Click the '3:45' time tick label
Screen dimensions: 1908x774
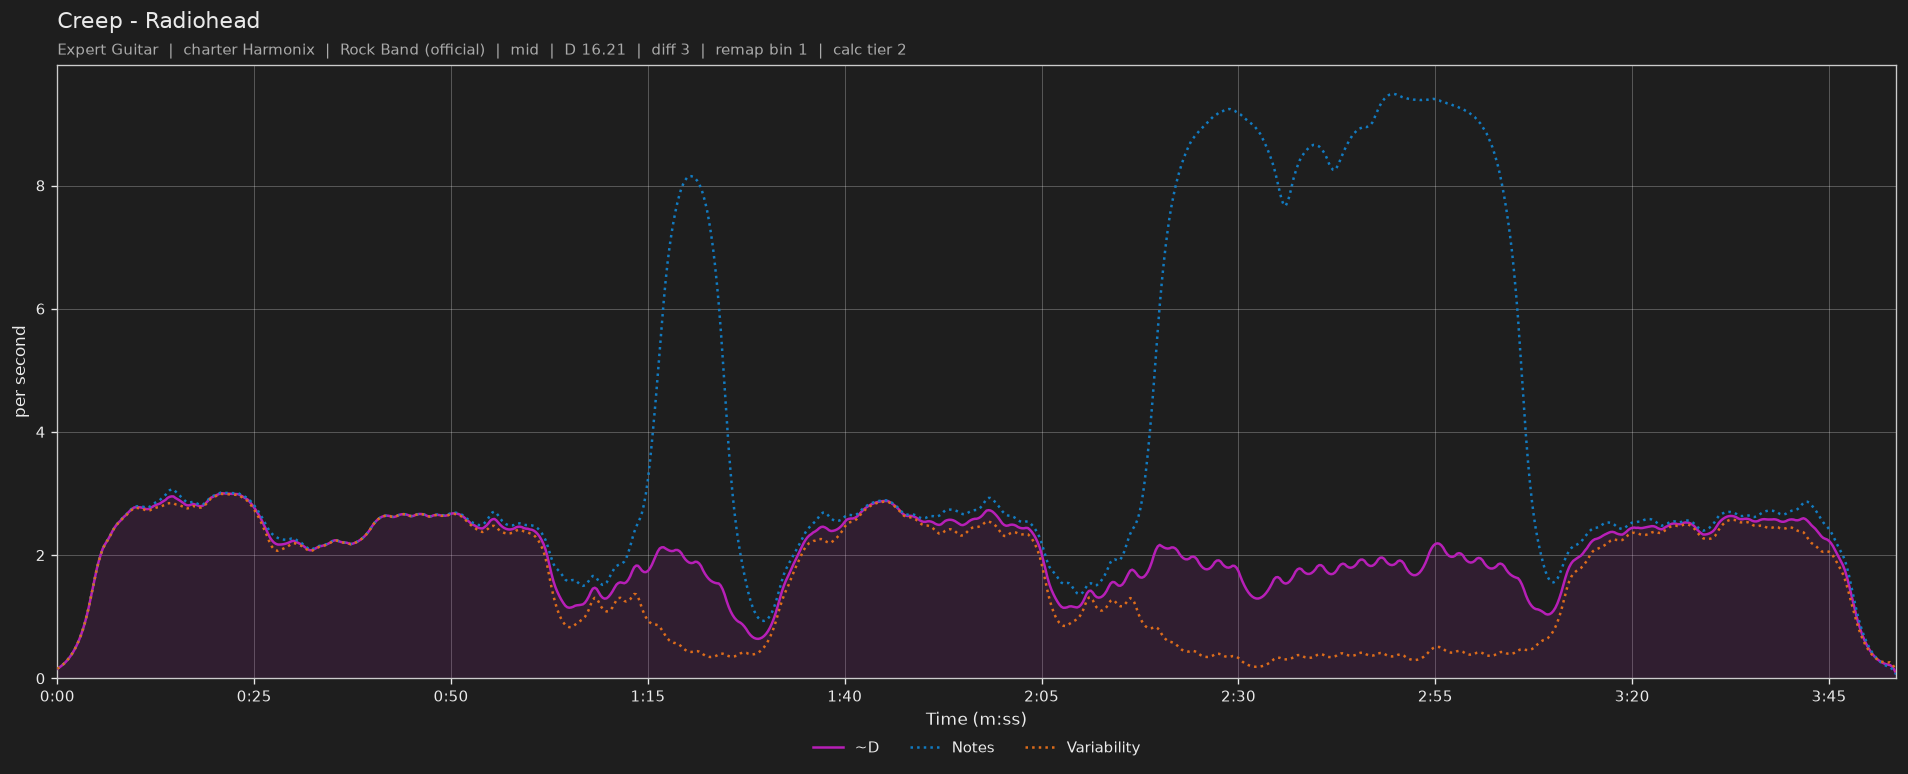[1829, 696]
